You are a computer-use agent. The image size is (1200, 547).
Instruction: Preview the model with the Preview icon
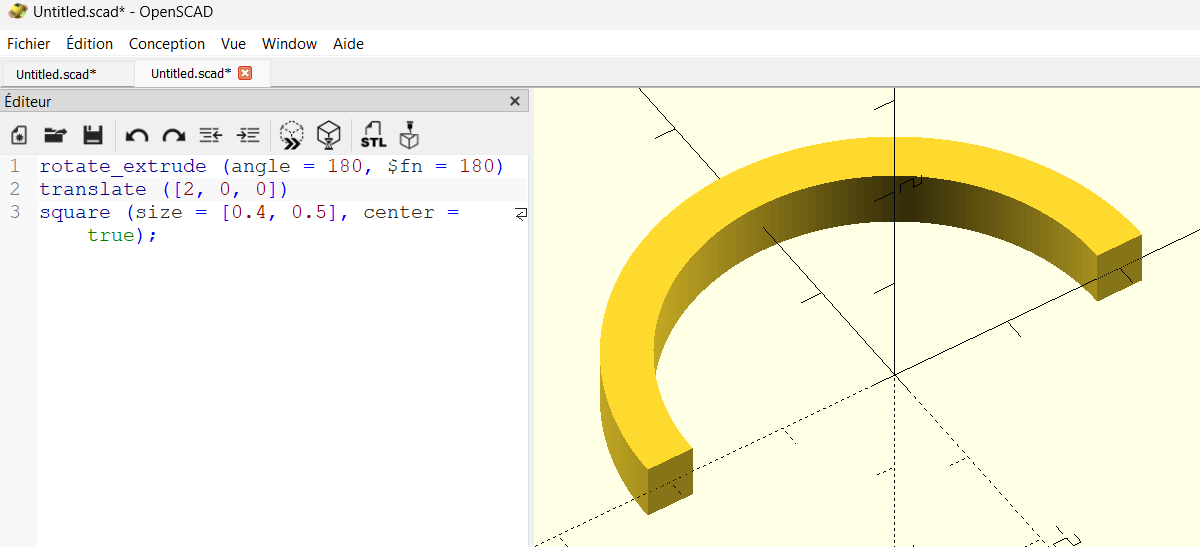click(x=291, y=135)
